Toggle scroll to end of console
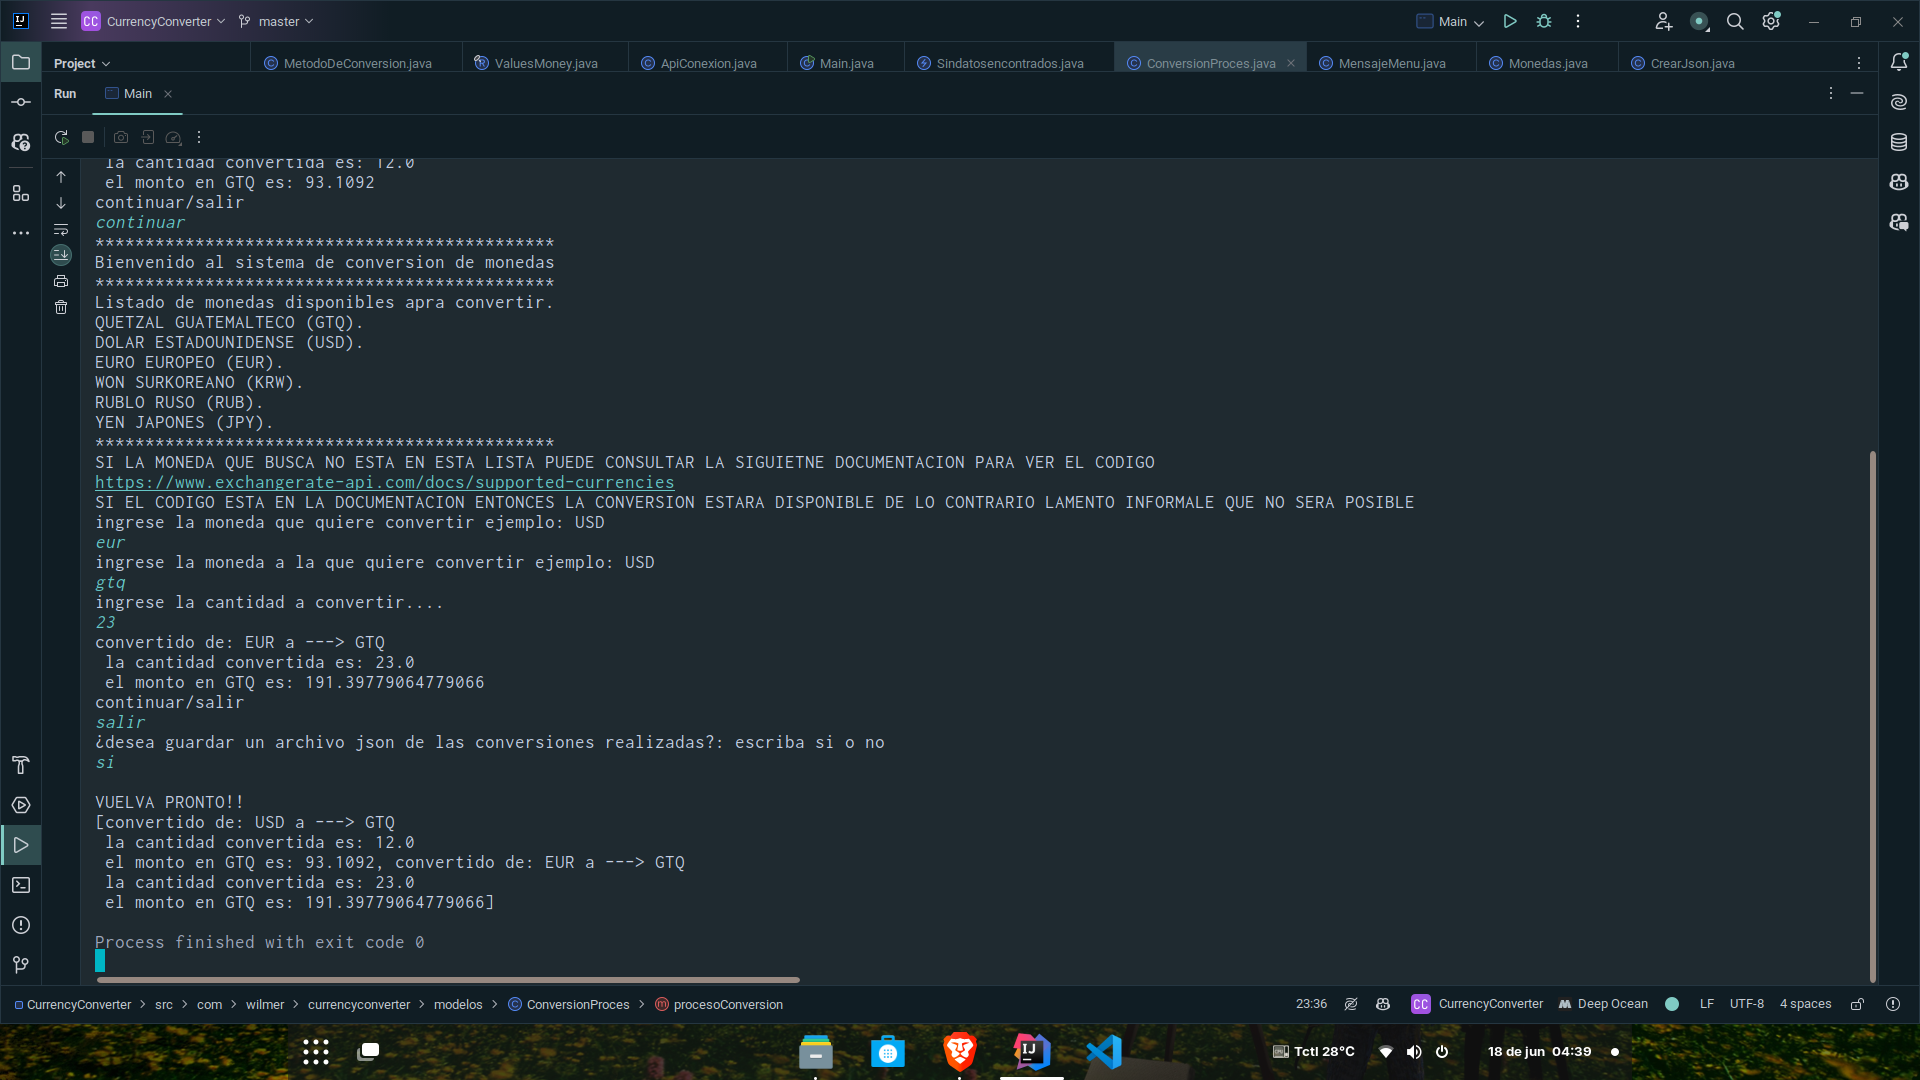The width and height of the screenshot is (1920, 1080). [61, 255]
